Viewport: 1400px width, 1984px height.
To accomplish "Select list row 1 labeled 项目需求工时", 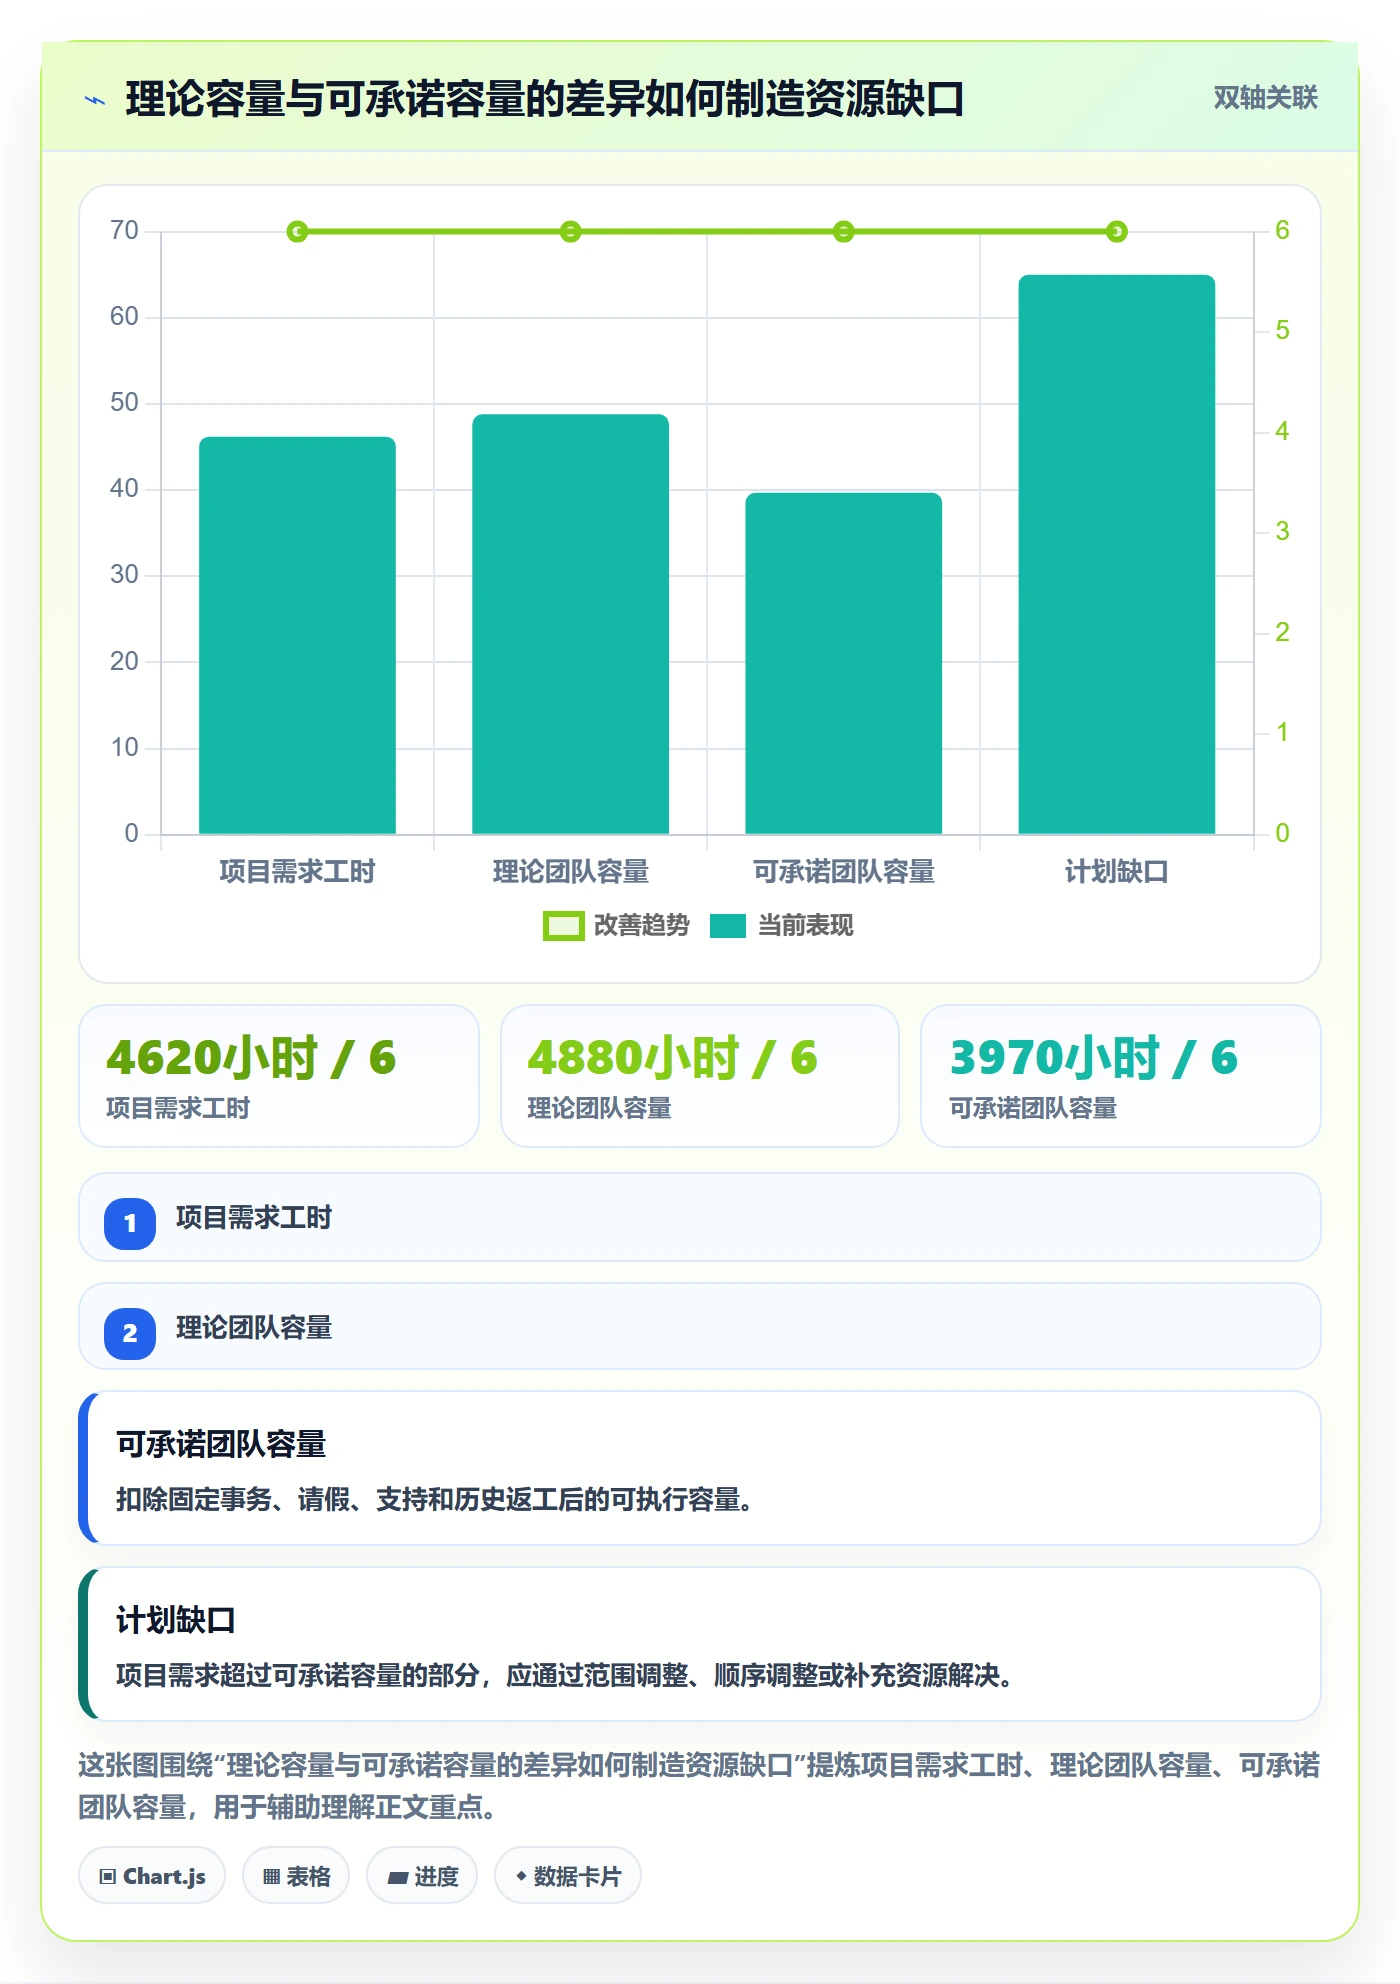I will pyautogui.click(x=700, y=1217).
